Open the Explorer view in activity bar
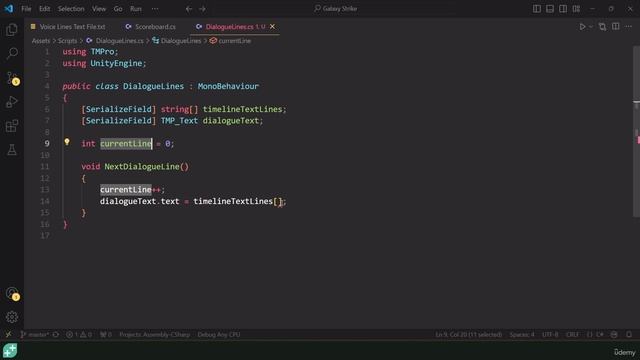640x360 pixels. (12, 29)
